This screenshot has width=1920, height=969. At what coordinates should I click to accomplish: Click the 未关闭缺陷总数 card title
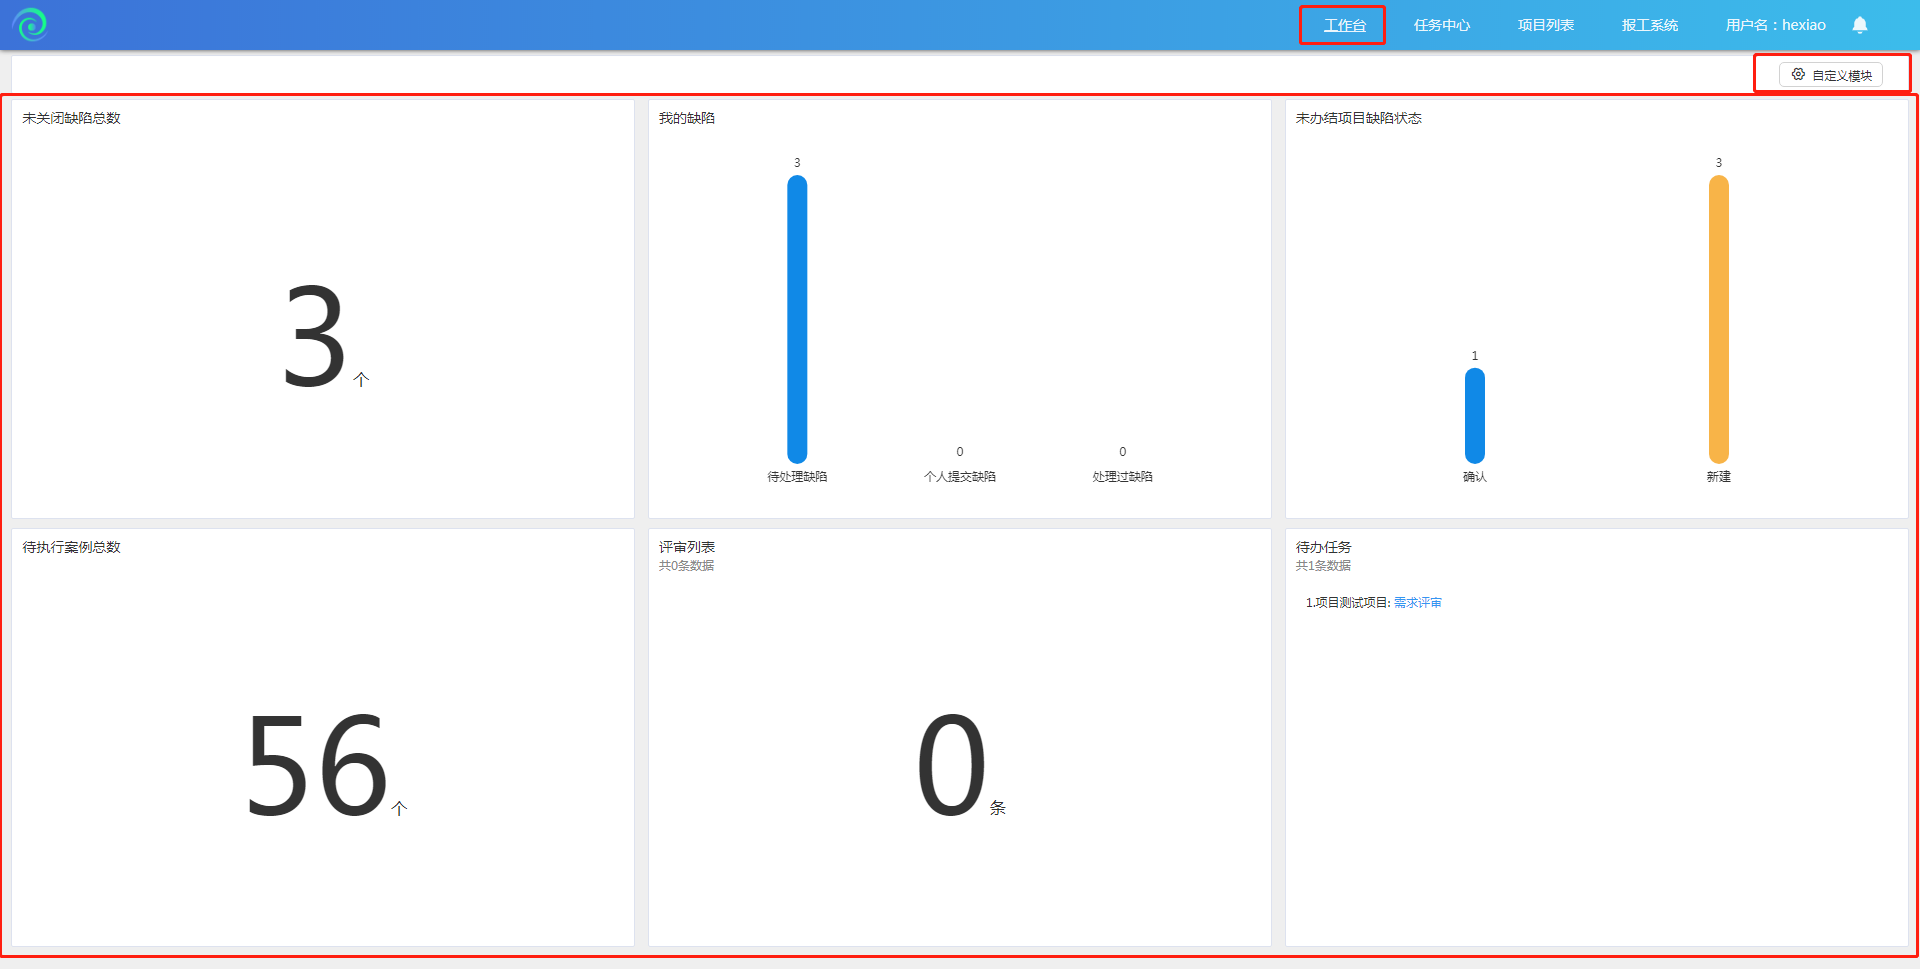pos(71,118)
